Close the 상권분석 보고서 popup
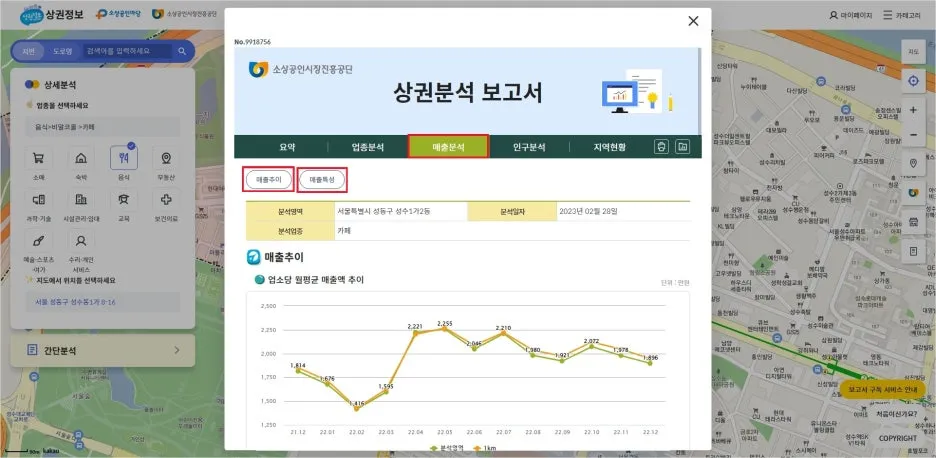 (693, 21)
